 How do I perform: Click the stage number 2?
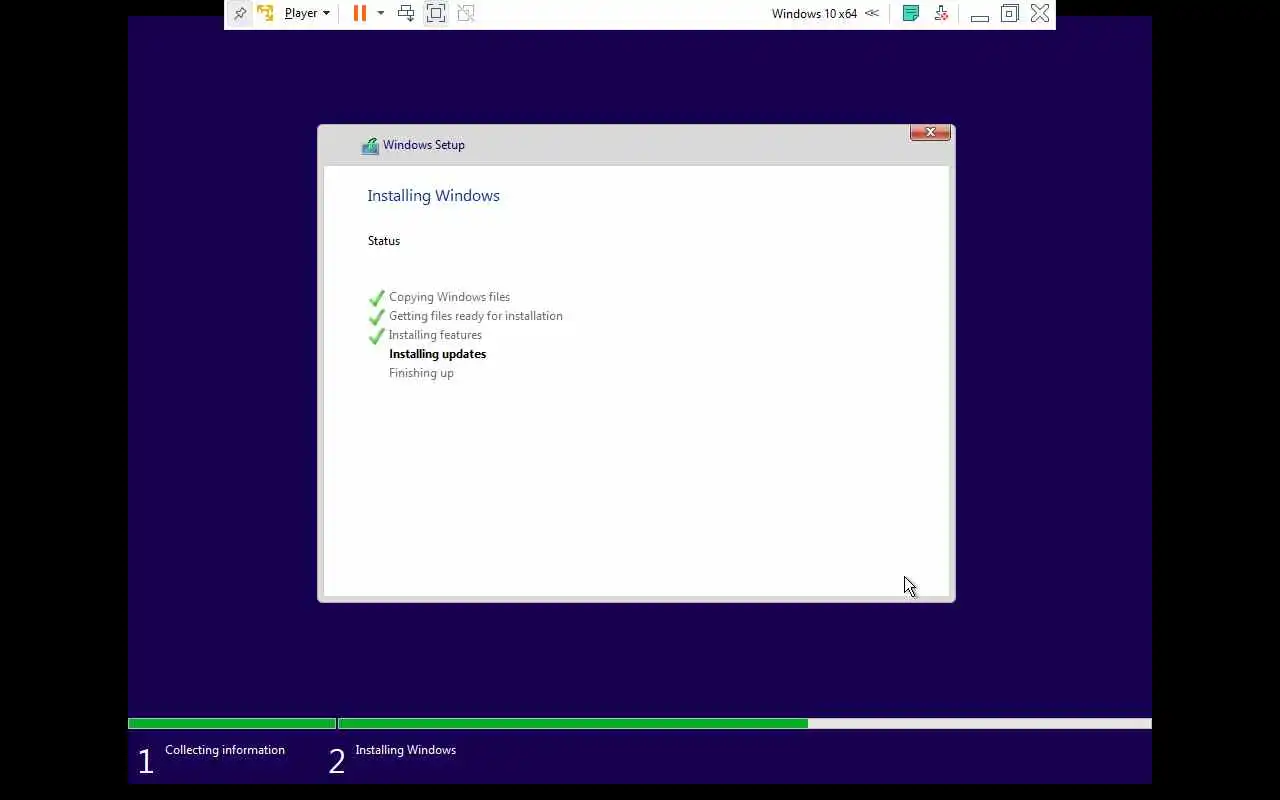(337, 762)
